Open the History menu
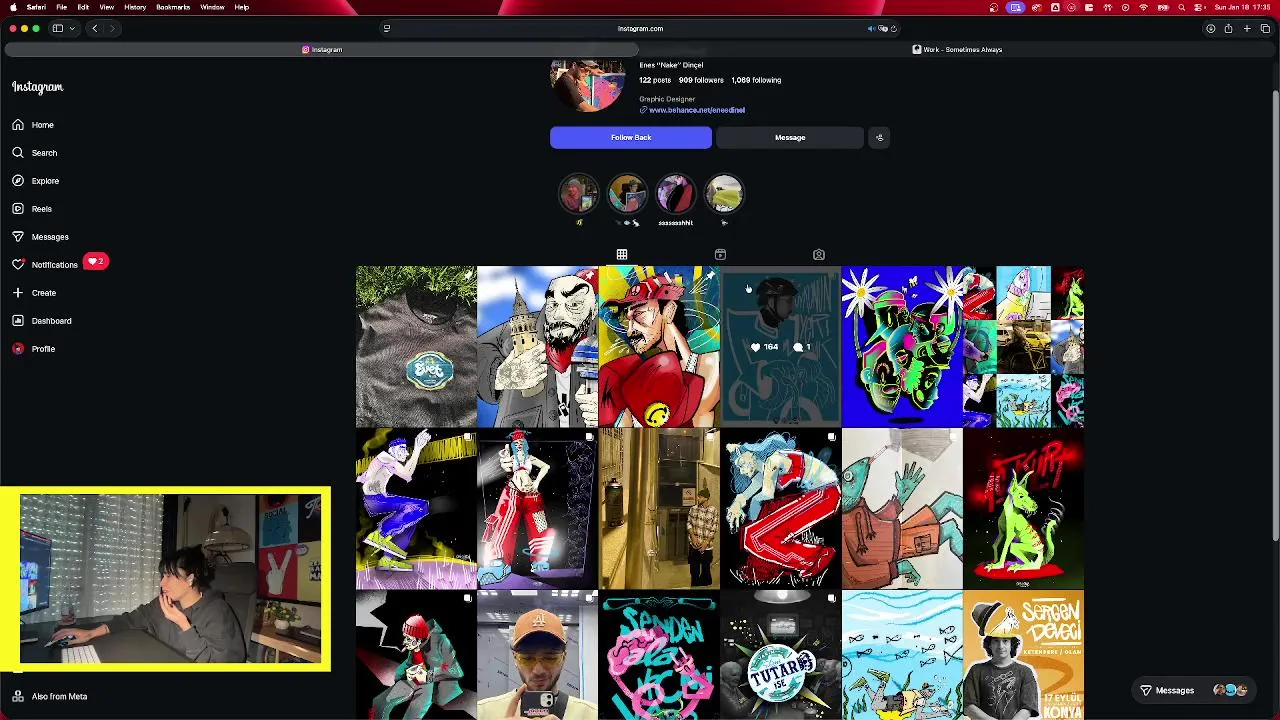The height and width of the screenshot is (720, 1280). [x=135, y=7]
